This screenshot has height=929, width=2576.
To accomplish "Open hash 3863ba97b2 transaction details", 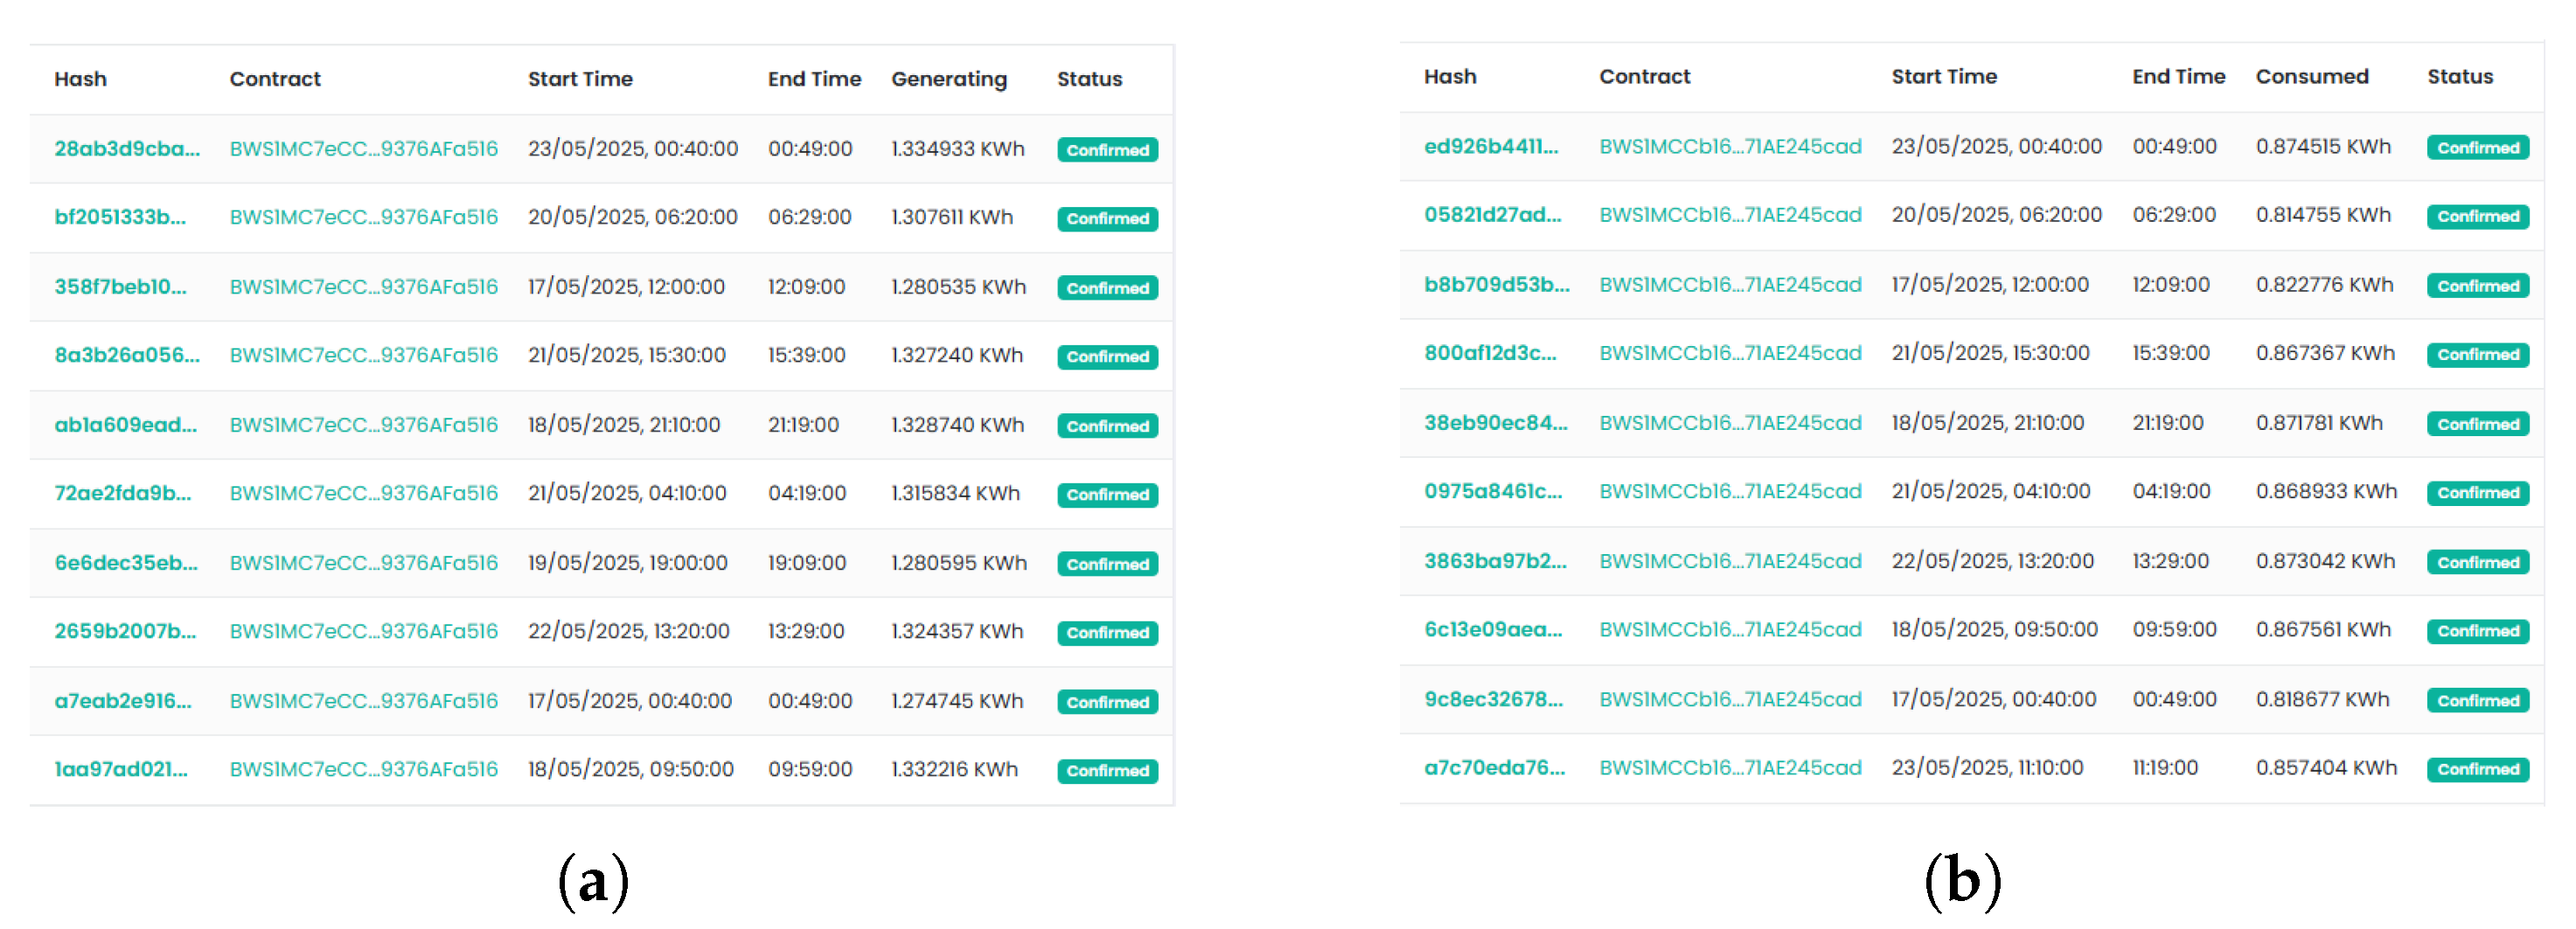I will 1495,561.
